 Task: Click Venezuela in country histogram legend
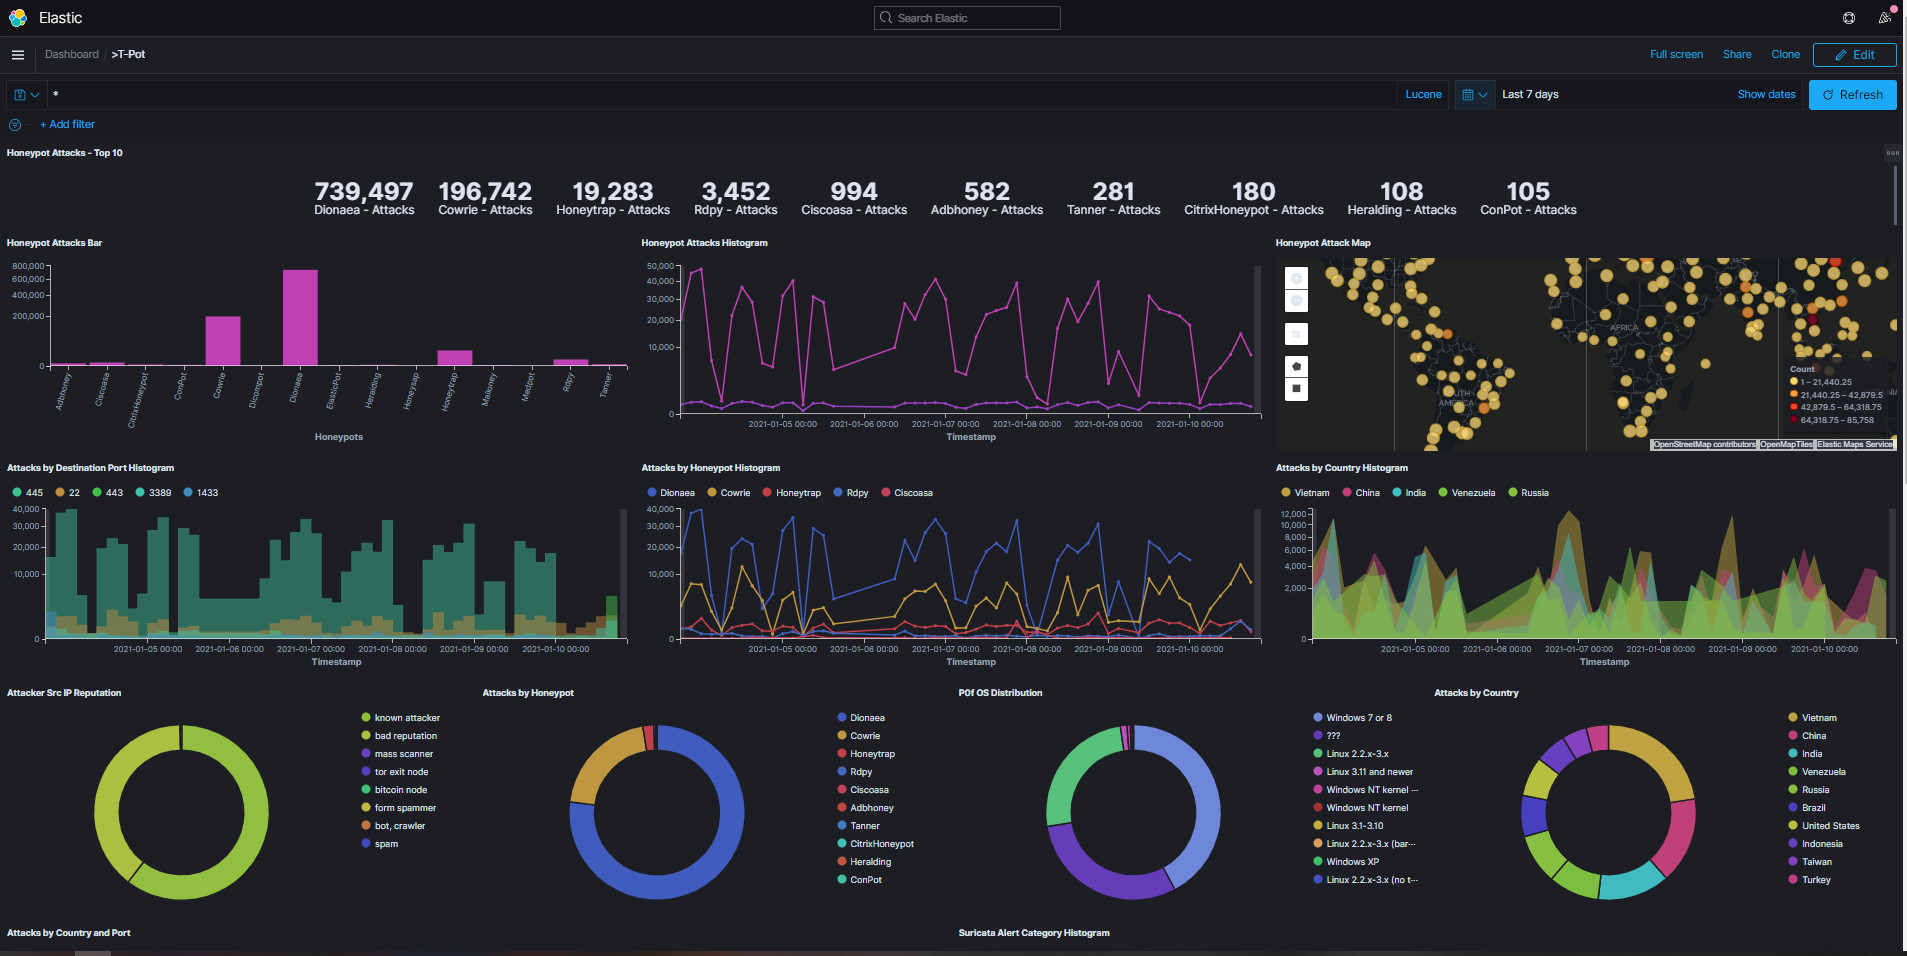click(x=1467, y=493)
